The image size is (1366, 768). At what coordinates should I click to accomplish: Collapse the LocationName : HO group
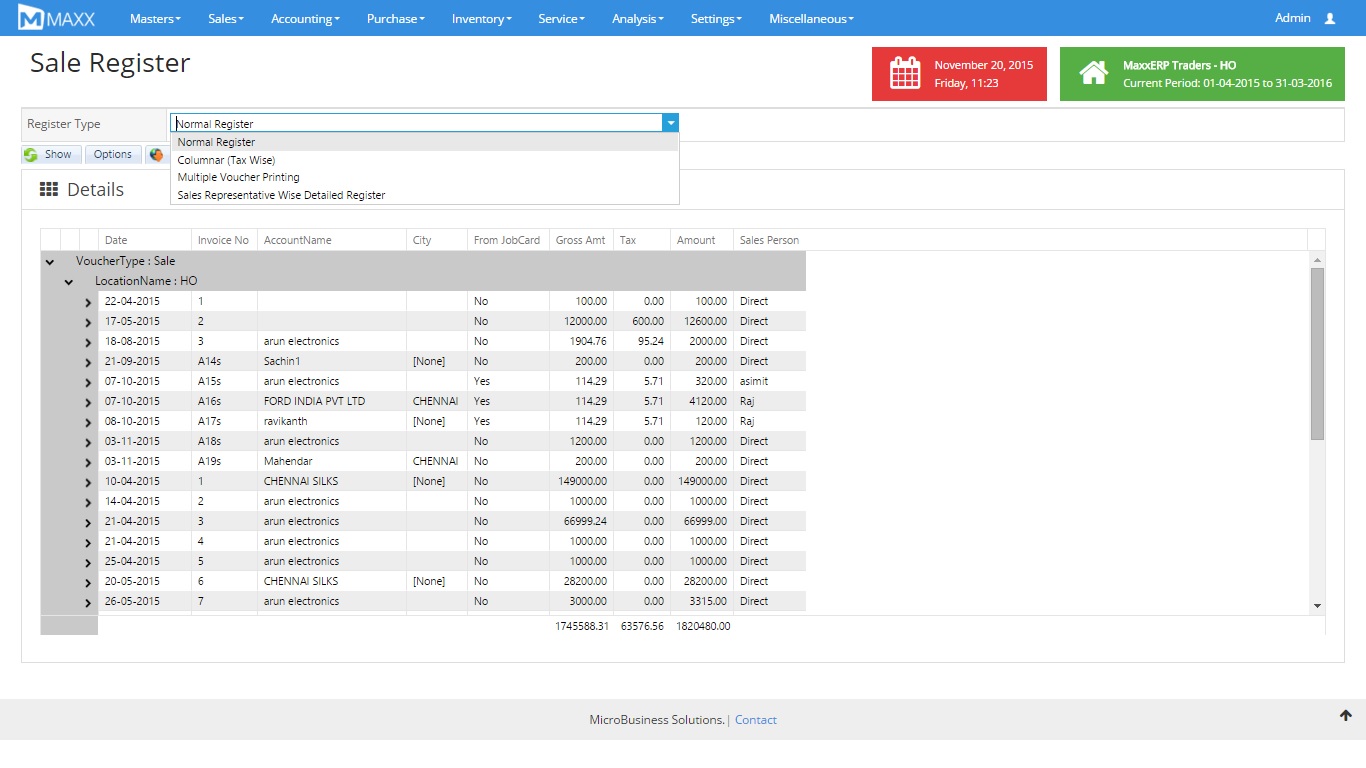click(x=69, y=282)
